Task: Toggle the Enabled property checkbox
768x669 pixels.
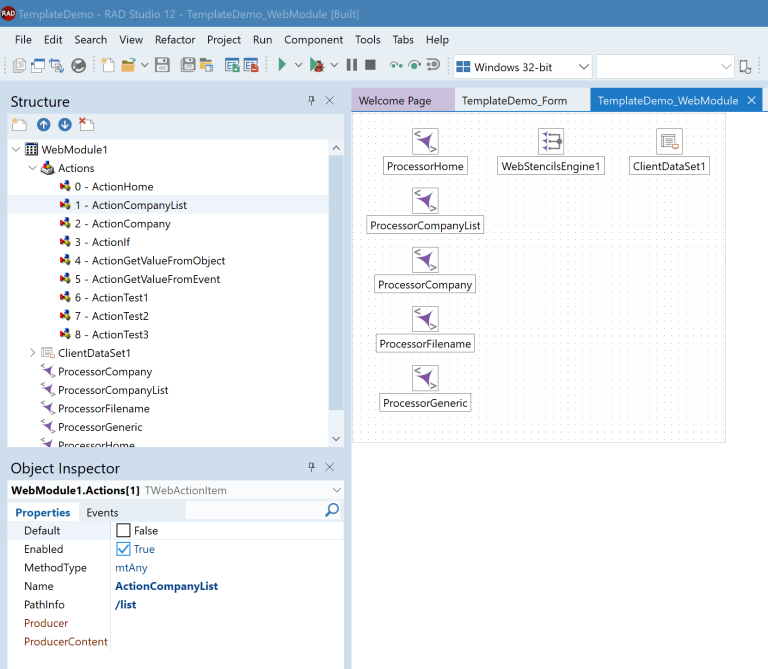Action: (123, 549)
